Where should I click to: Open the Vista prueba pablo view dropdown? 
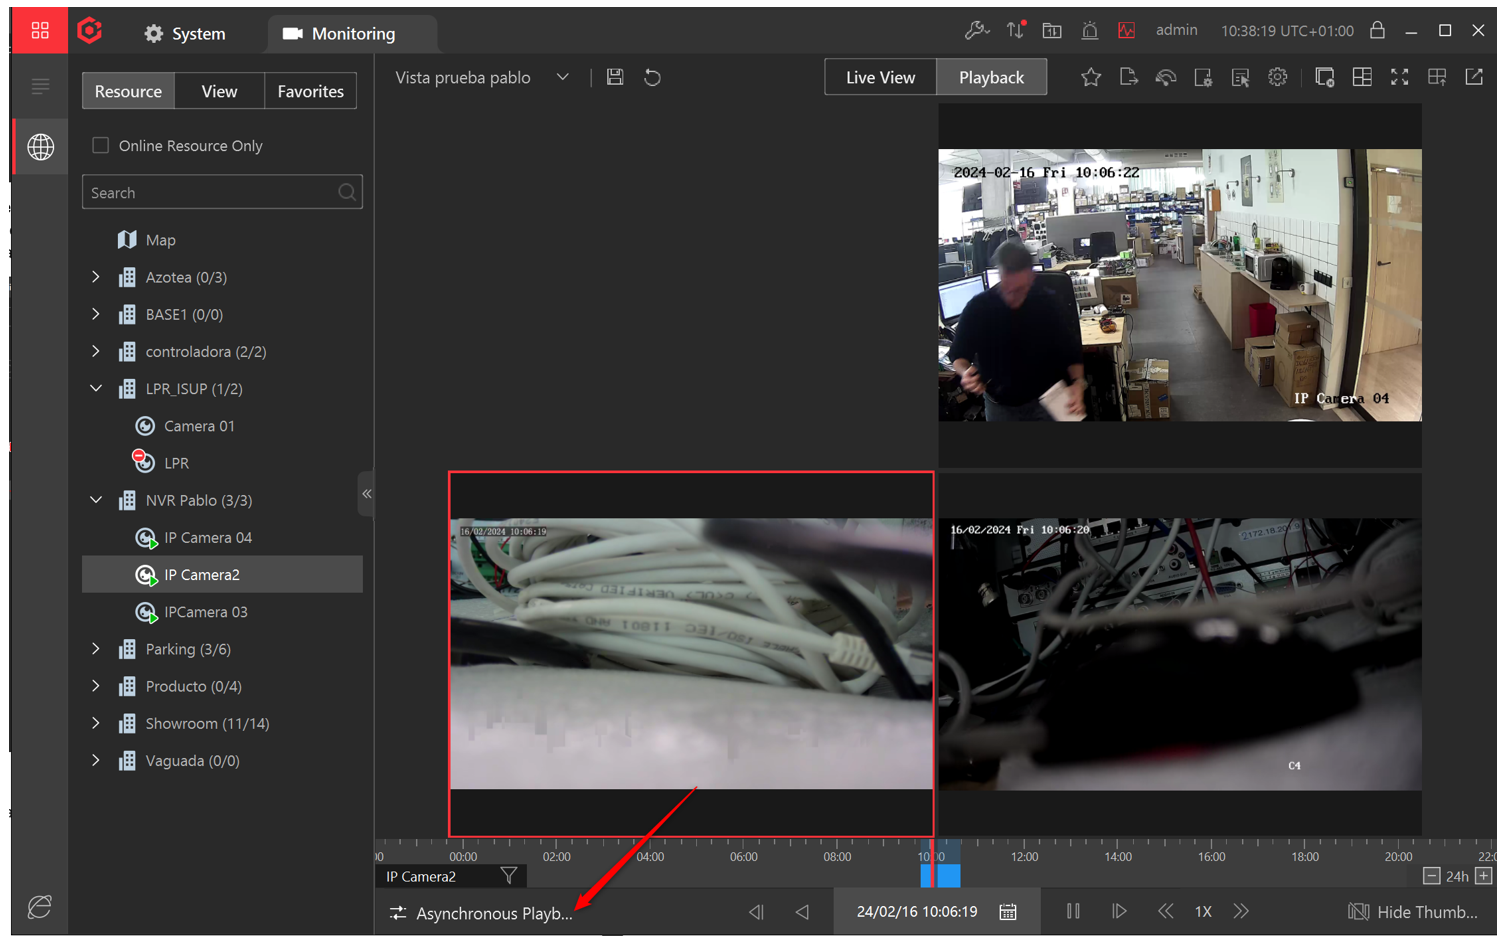pyautogui.click(x=563, y=77)
